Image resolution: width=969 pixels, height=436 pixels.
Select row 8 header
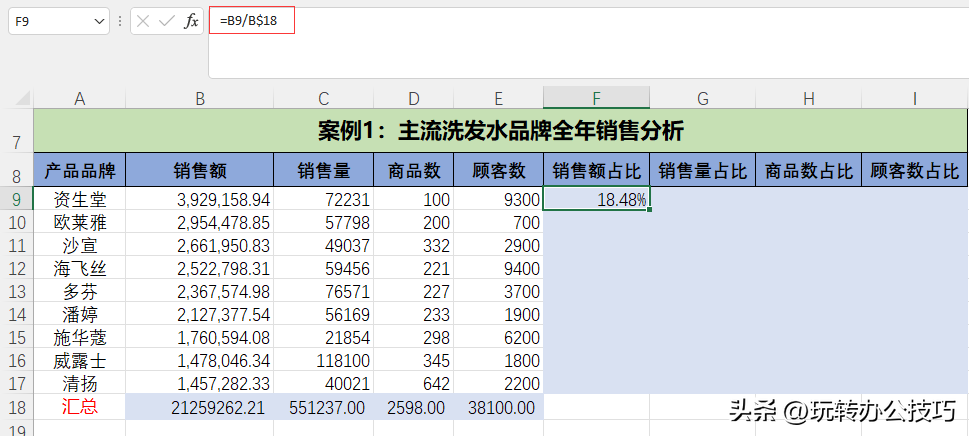point(16,169)
